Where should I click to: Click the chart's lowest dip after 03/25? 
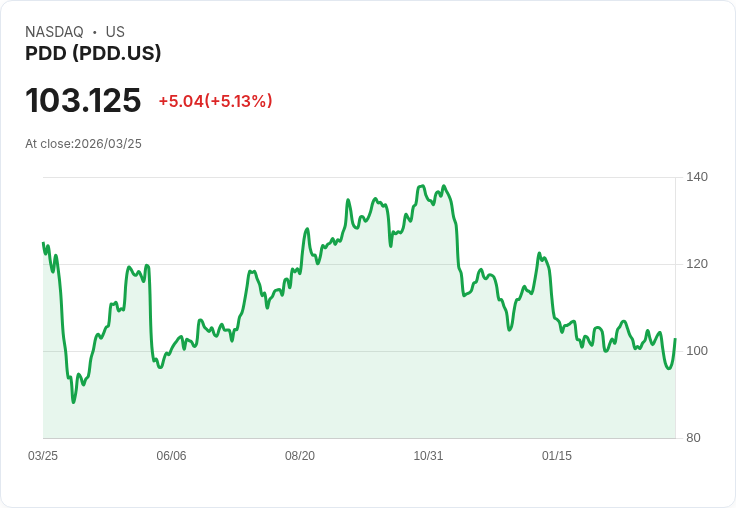click(73, 402)
